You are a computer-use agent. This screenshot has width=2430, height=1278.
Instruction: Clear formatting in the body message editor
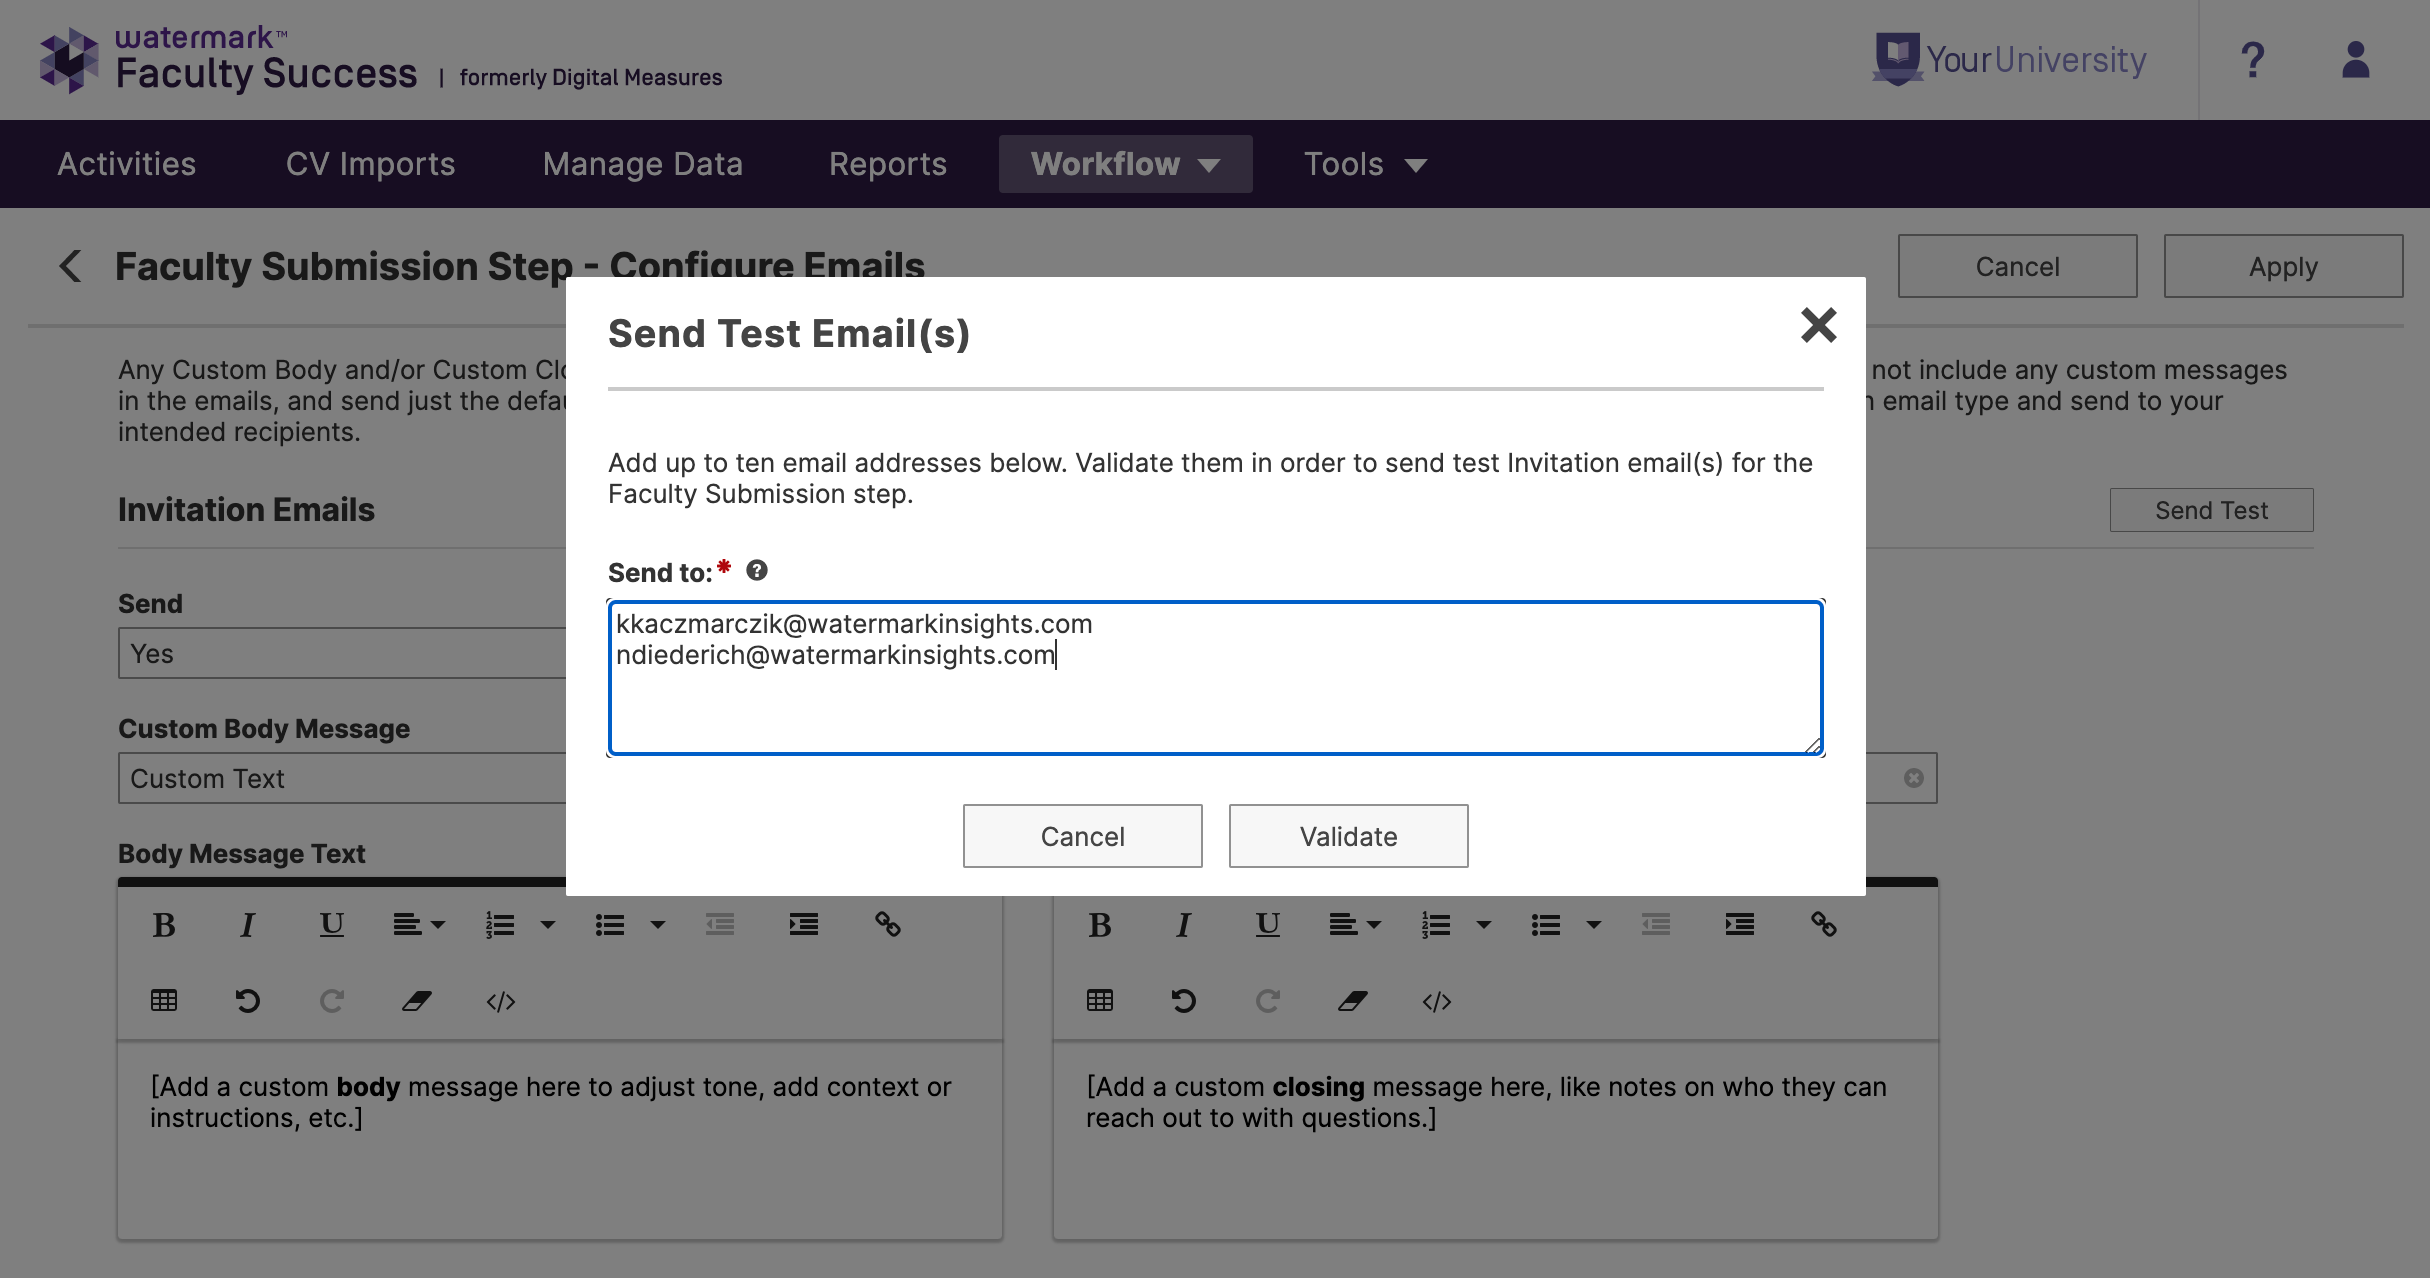pyautogui.click(x=416, y=1001)
